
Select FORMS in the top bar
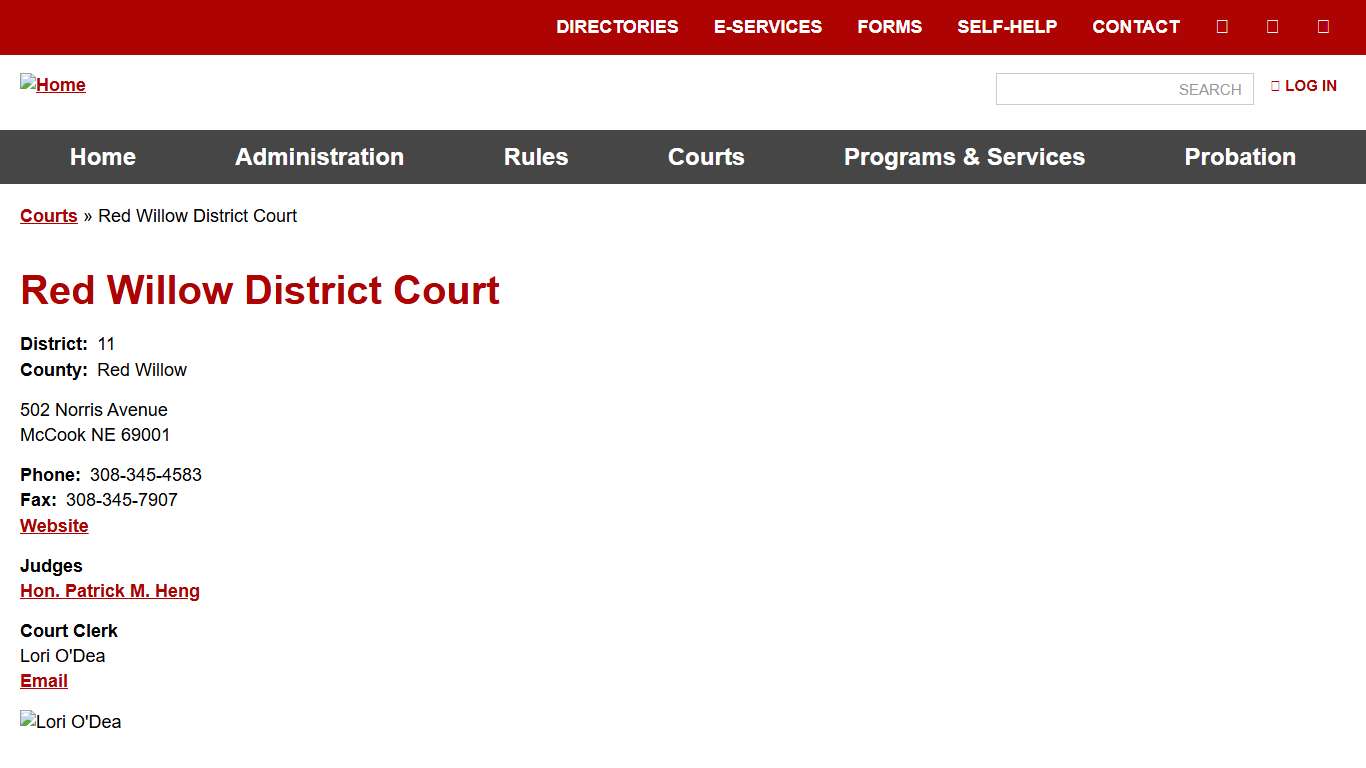(x=889, y=27)
